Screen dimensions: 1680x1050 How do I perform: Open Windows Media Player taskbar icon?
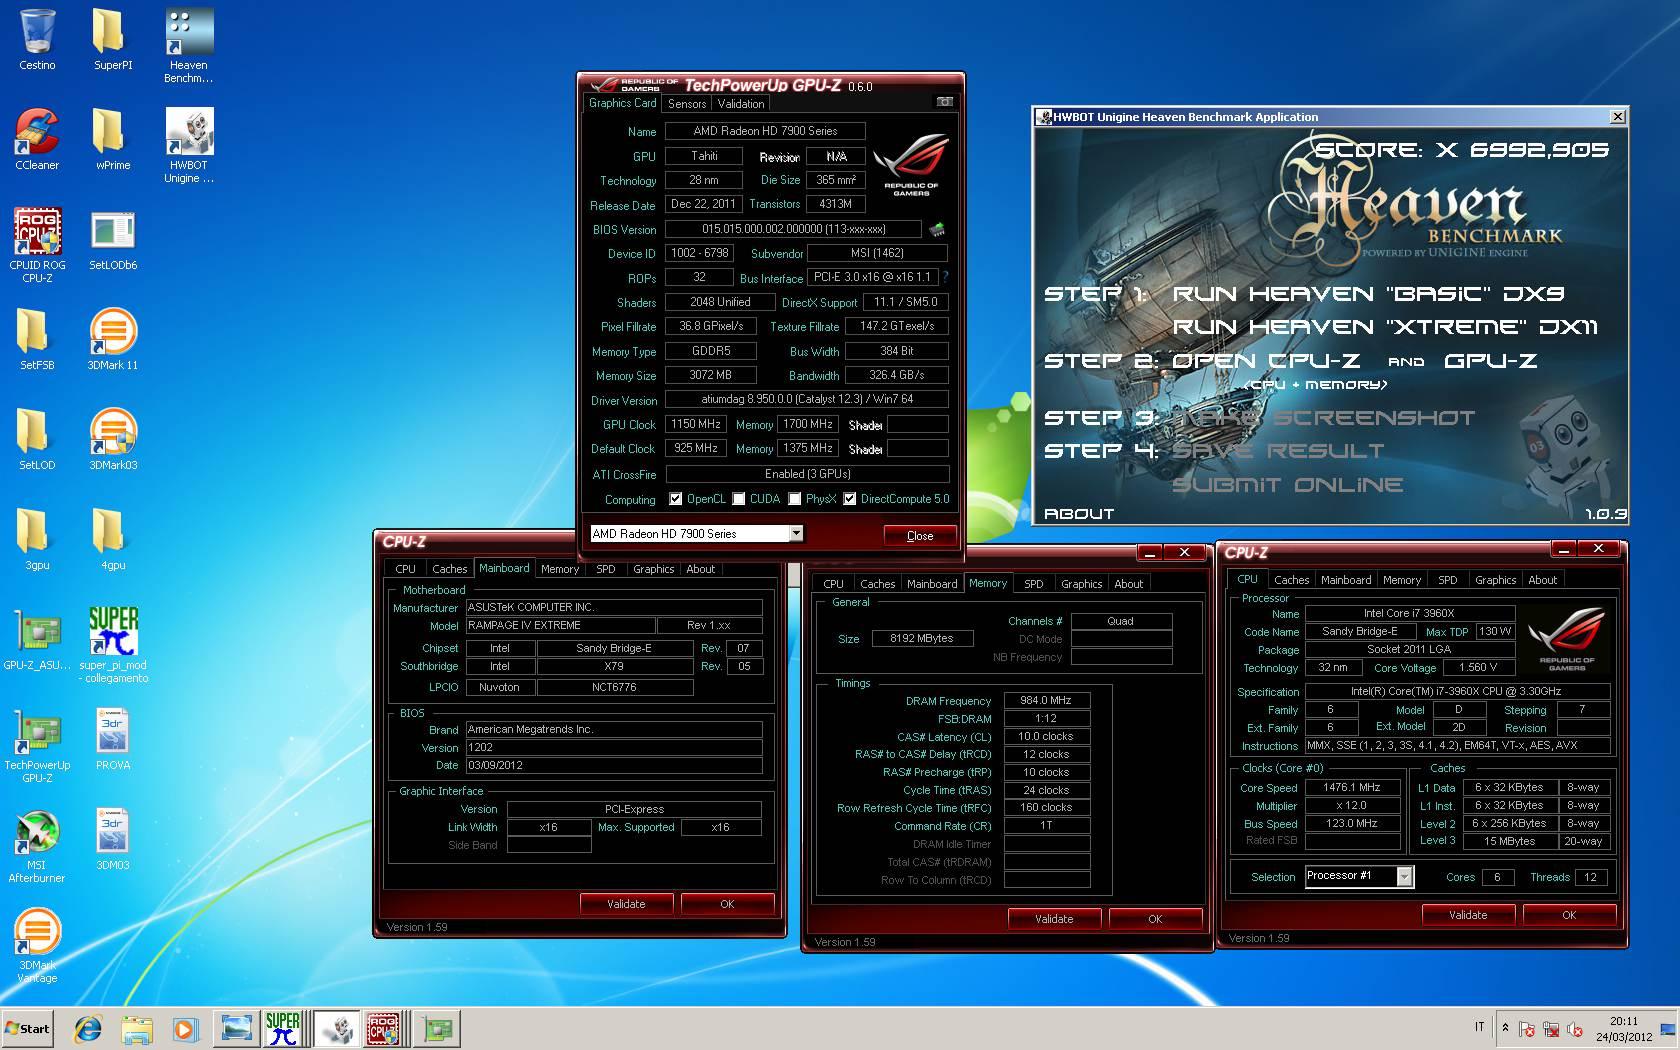point(185,1028)
